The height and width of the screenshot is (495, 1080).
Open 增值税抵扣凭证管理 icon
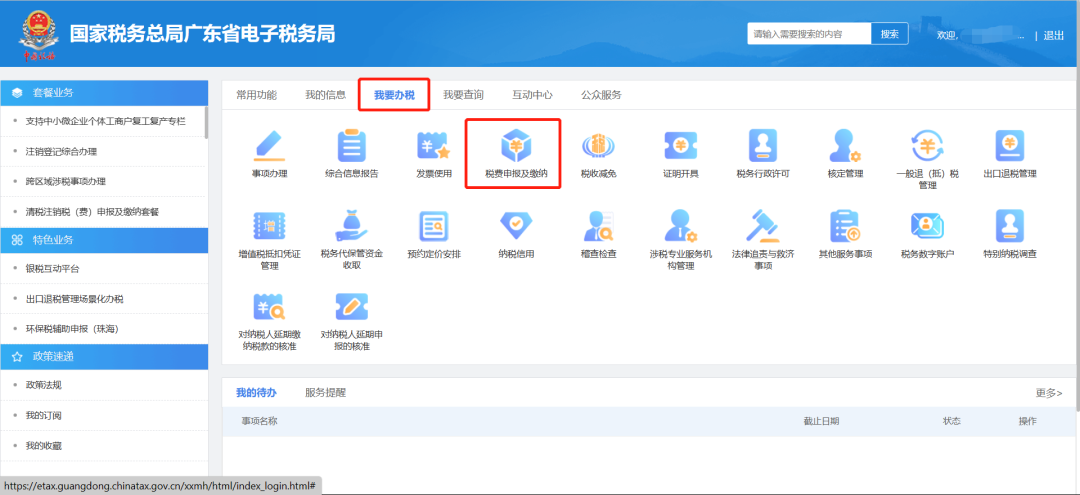coord(269,227)
